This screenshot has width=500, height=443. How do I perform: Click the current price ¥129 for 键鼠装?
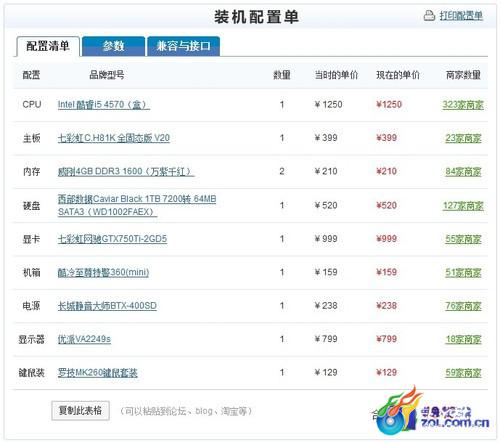pos(386,372)
